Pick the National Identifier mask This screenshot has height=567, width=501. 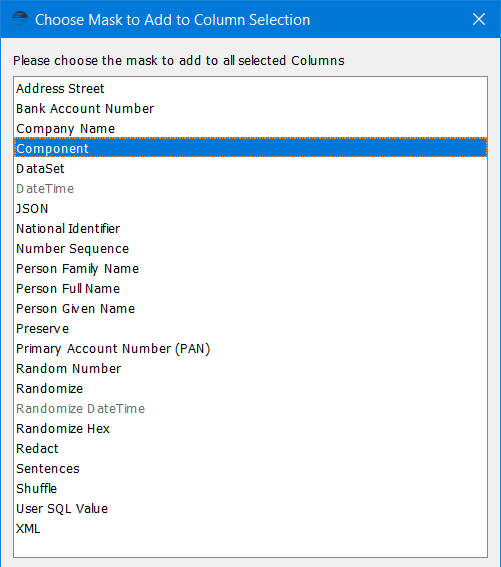point(250,229)
